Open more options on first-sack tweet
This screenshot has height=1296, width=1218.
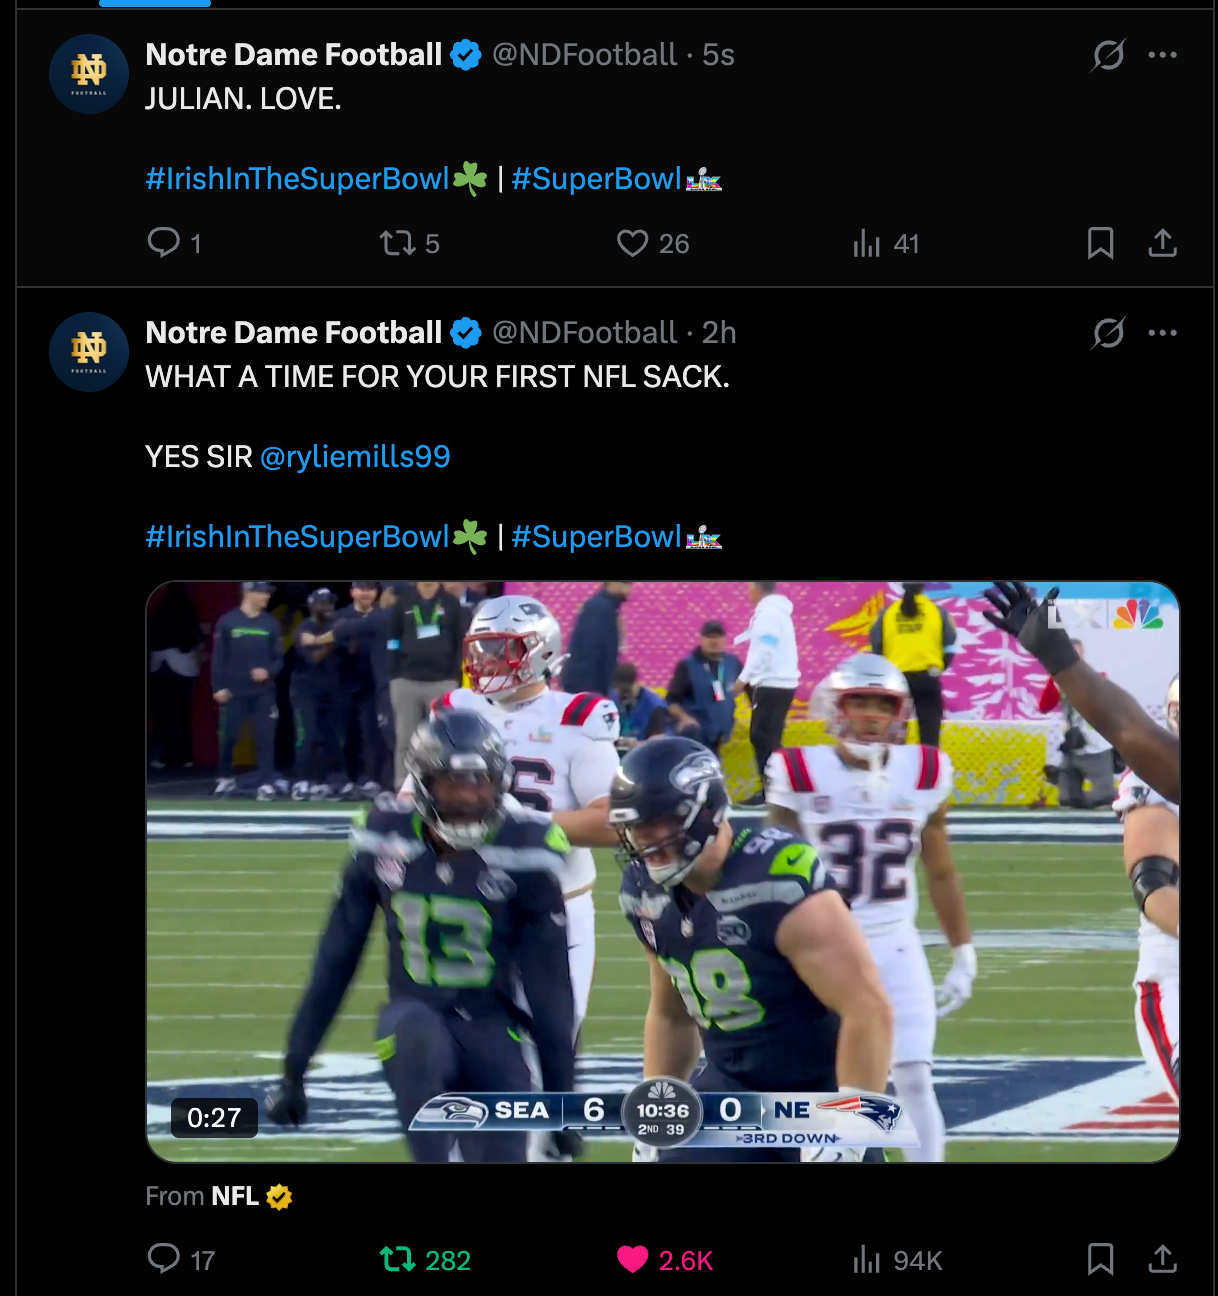click(x=1162, y=333)
